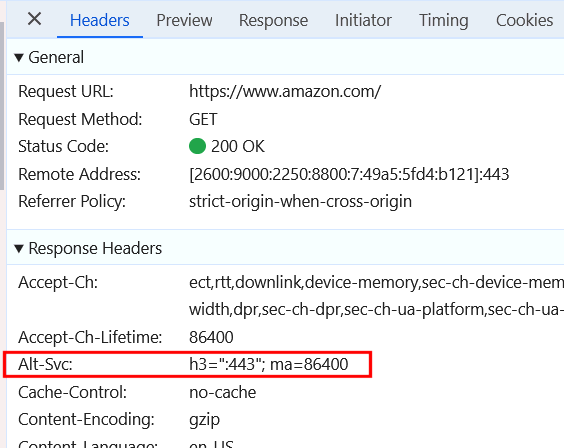Close the request details panel
564x448 pixels.
click(x=35, y=19)
